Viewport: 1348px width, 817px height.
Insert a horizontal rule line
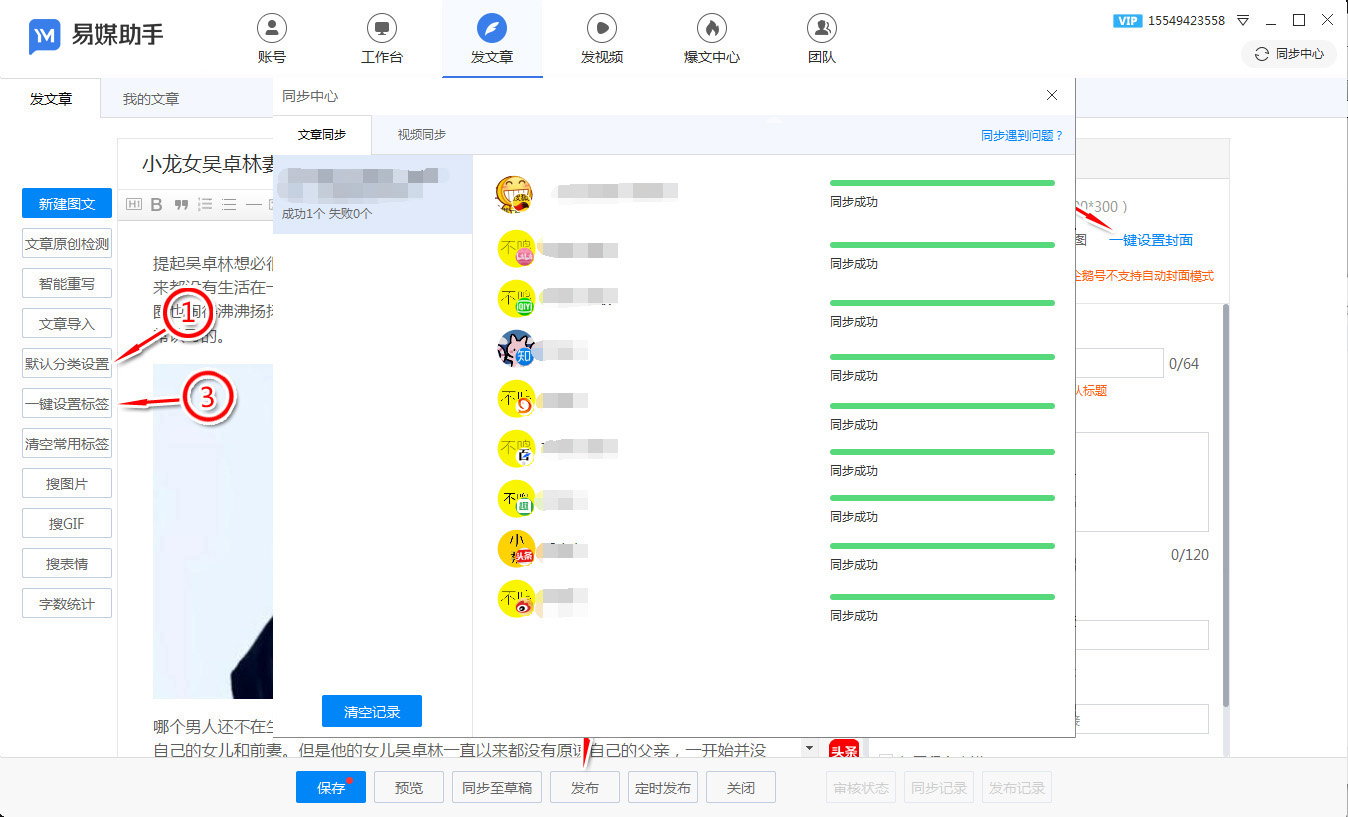click(253, 205)
